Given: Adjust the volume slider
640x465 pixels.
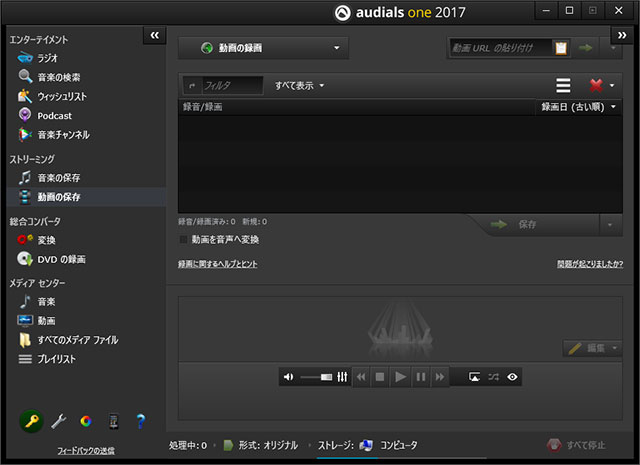Looking at the screenshot, I should [316, 377].
